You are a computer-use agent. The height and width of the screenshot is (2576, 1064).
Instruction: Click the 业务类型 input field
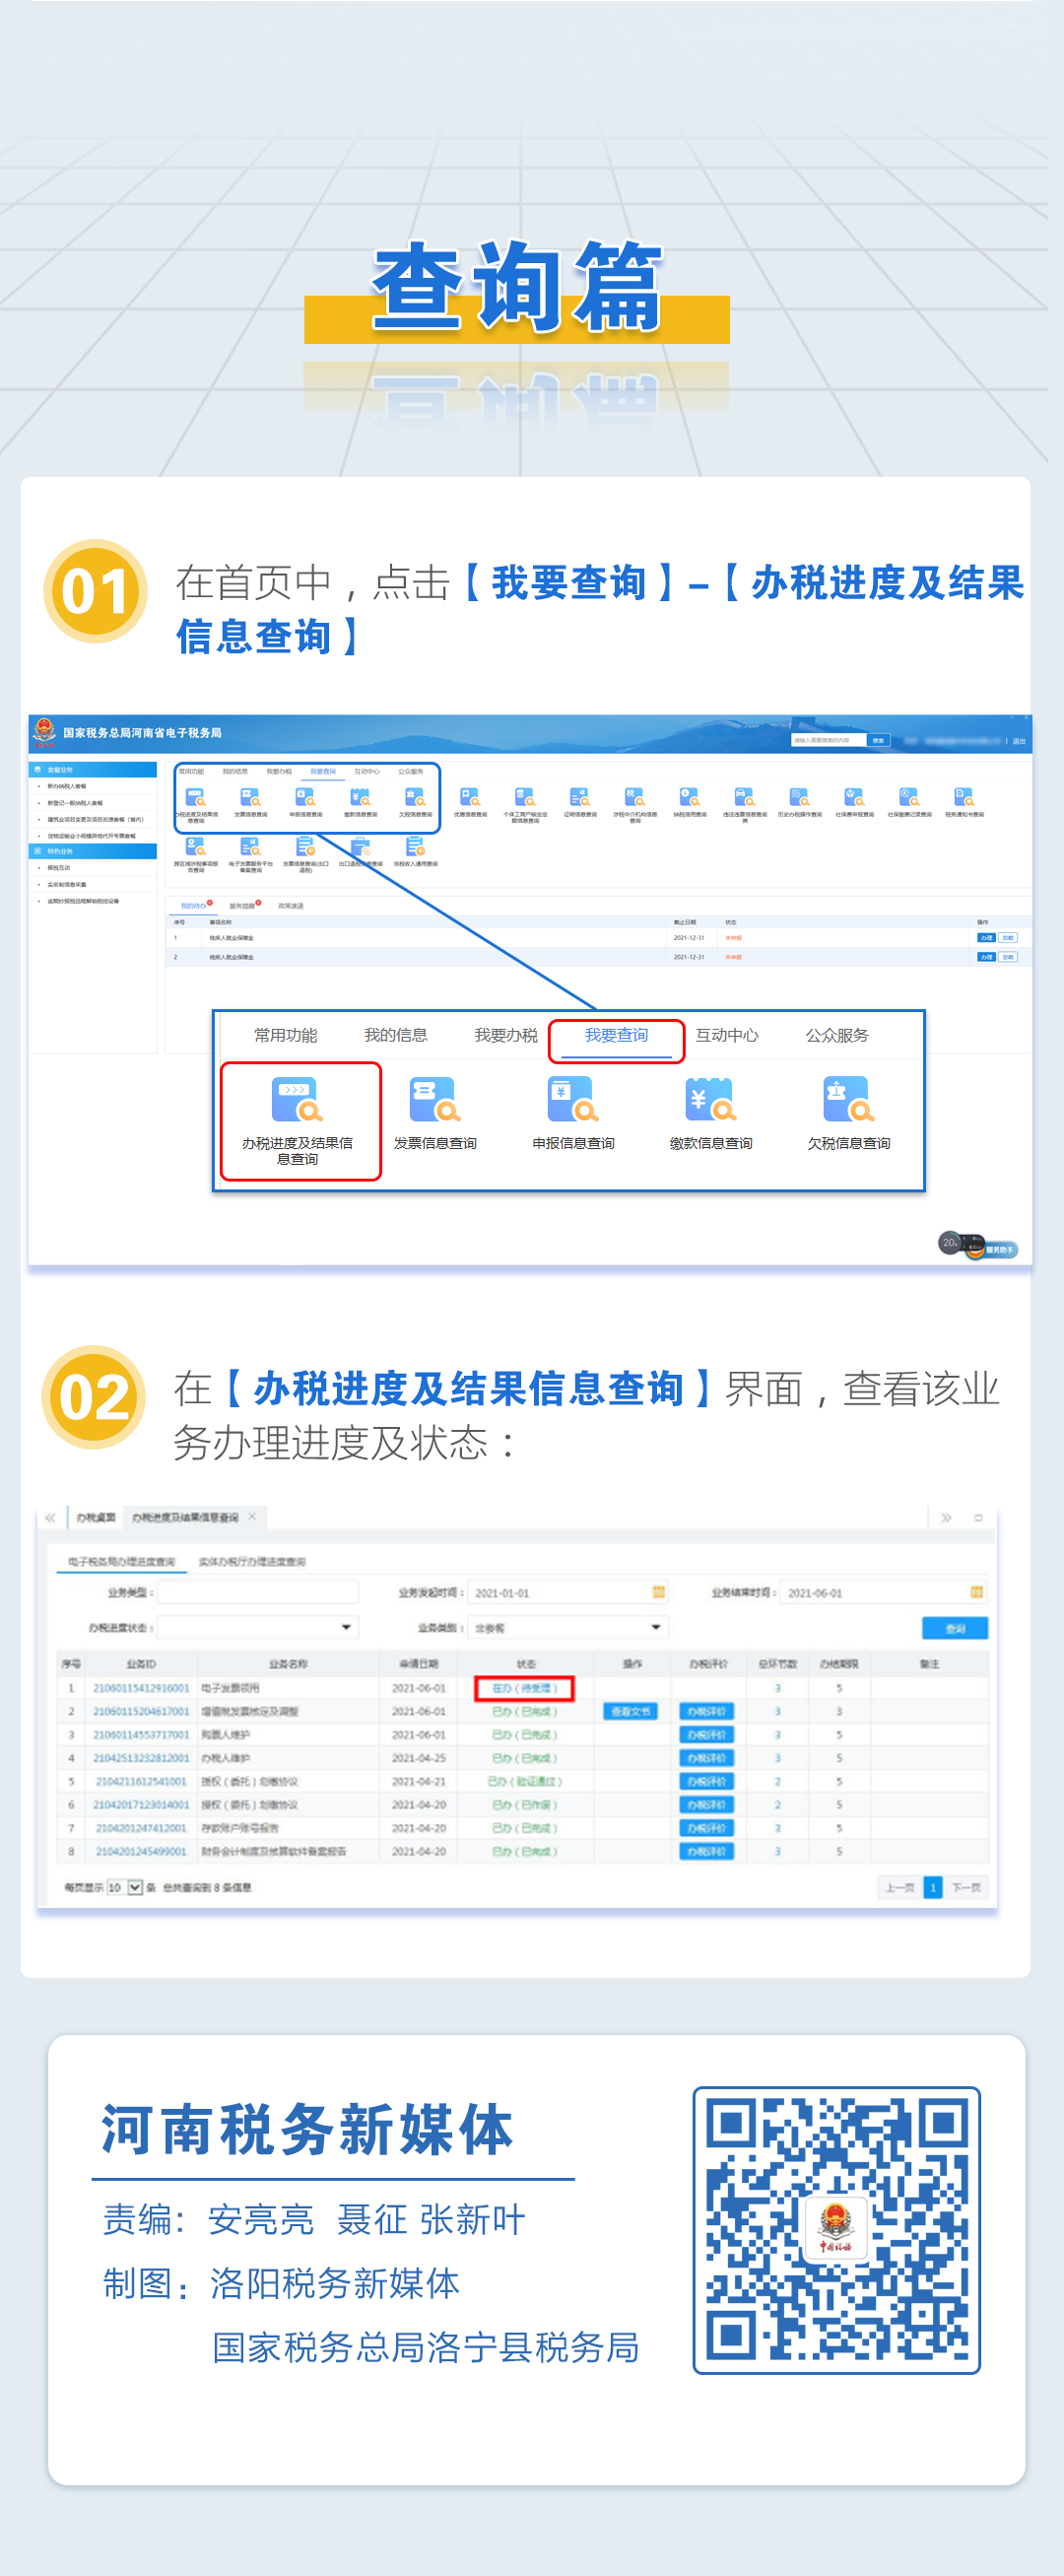258,1592
